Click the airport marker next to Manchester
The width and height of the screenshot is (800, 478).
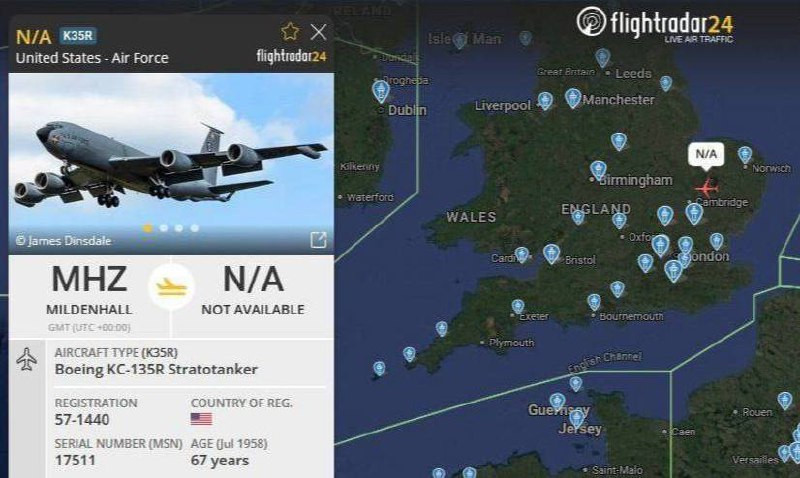(x=573, y=98)
